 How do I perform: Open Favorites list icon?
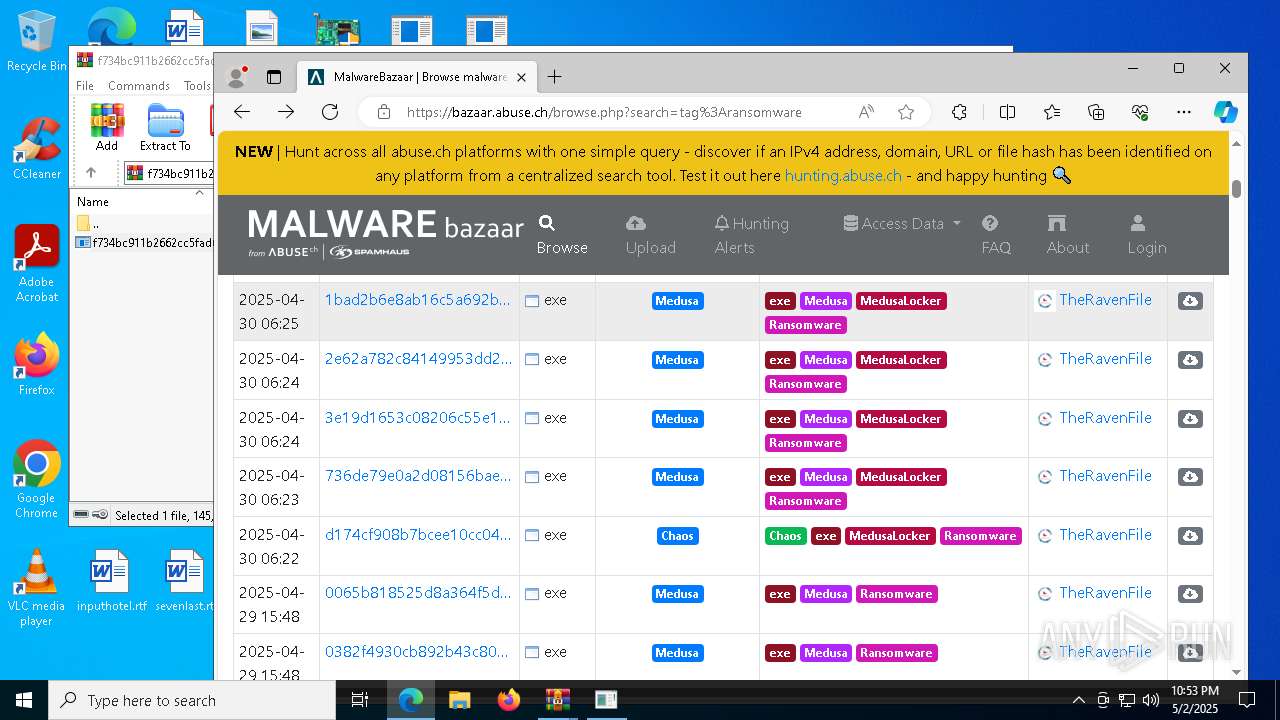click(1052, 112)
